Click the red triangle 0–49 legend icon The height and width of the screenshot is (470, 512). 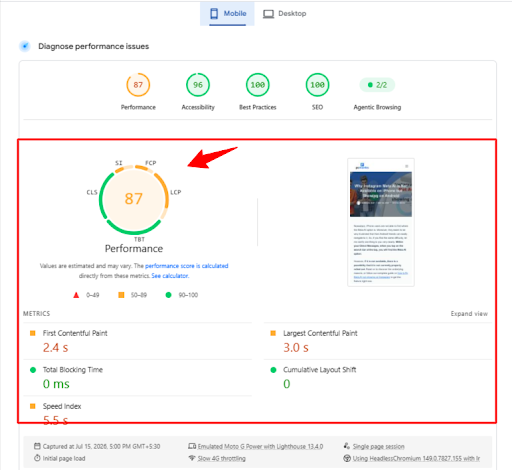(76, 295)
